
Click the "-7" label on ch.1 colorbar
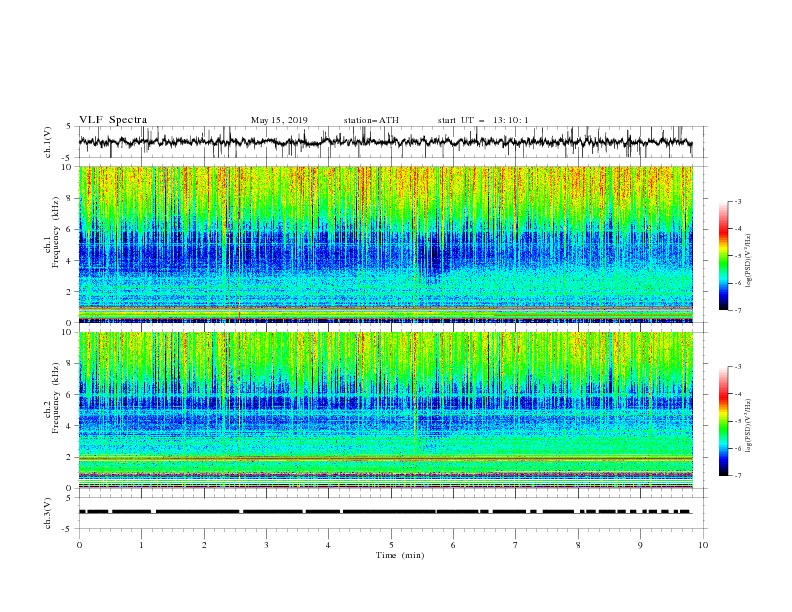click(x=737, y=310)
